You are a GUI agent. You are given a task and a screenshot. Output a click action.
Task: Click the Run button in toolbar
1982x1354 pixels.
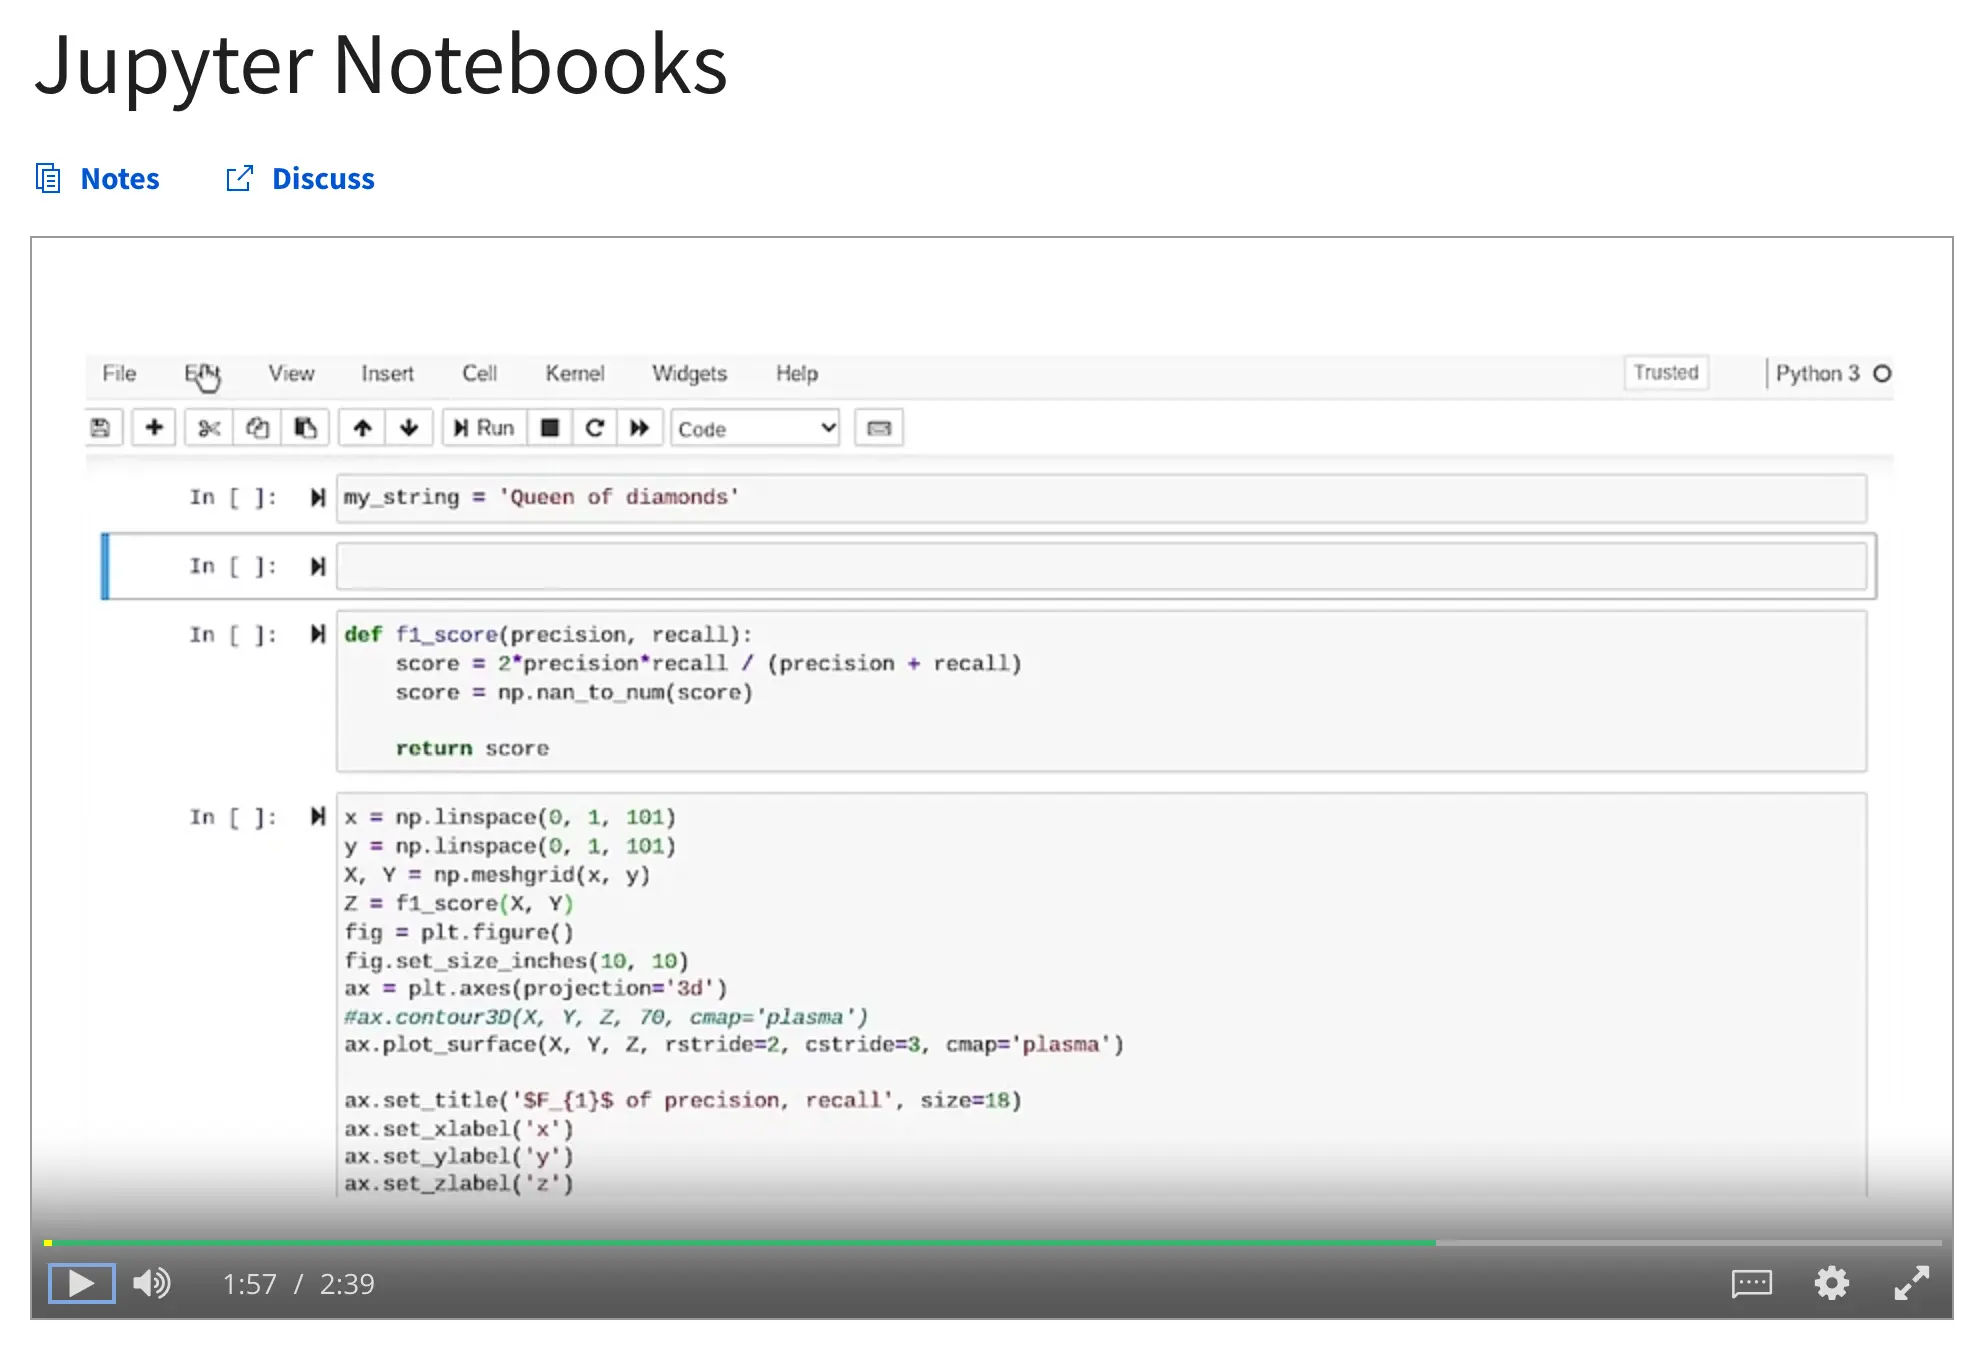click(x=484, y=428)
